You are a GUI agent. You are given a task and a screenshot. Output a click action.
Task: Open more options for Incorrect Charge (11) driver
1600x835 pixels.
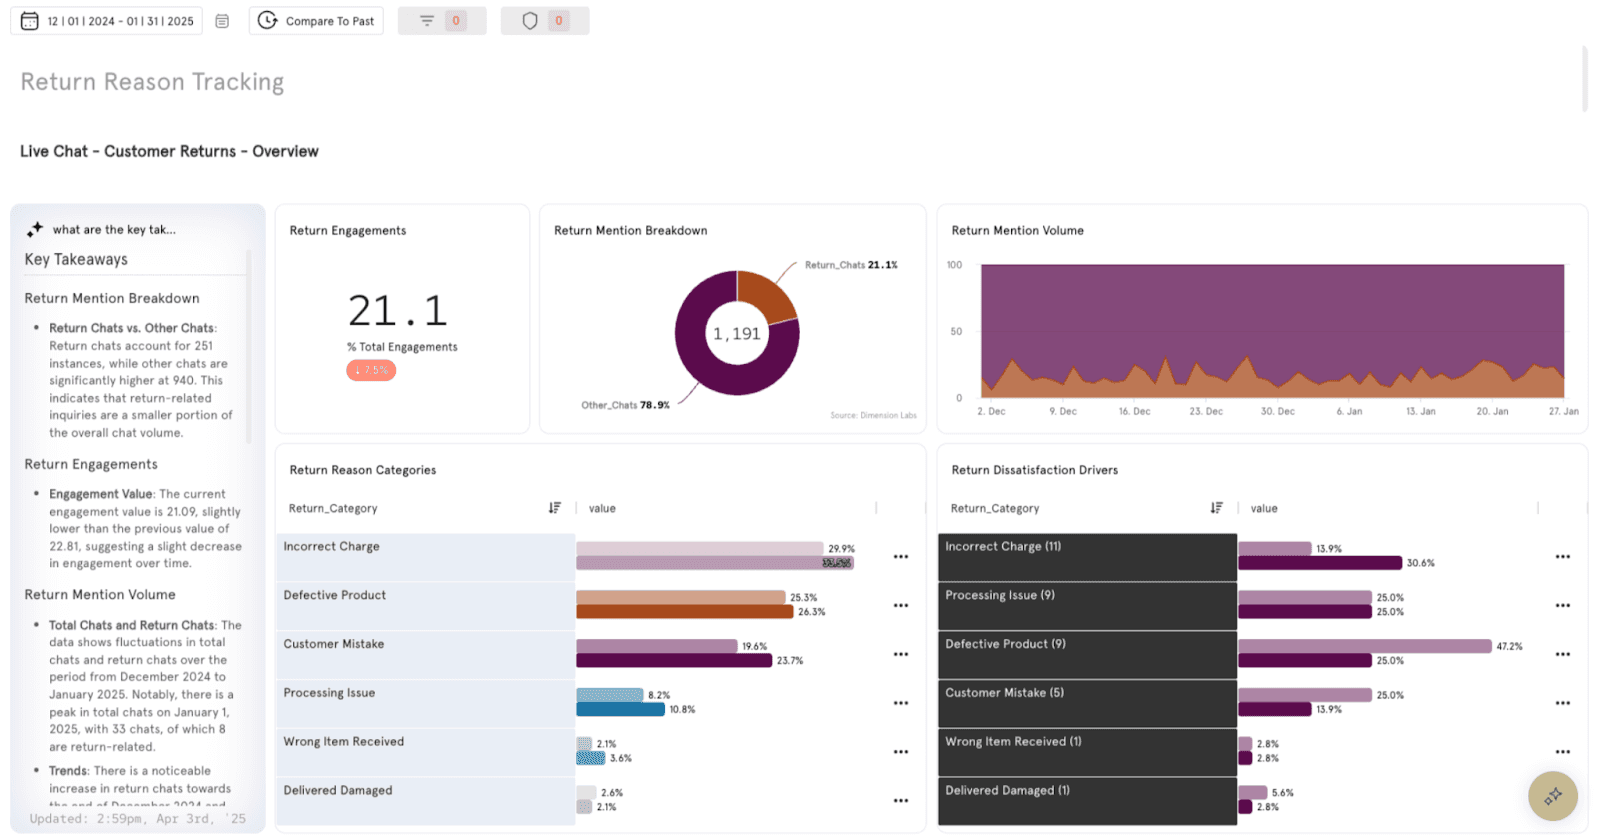point(1563,557)
